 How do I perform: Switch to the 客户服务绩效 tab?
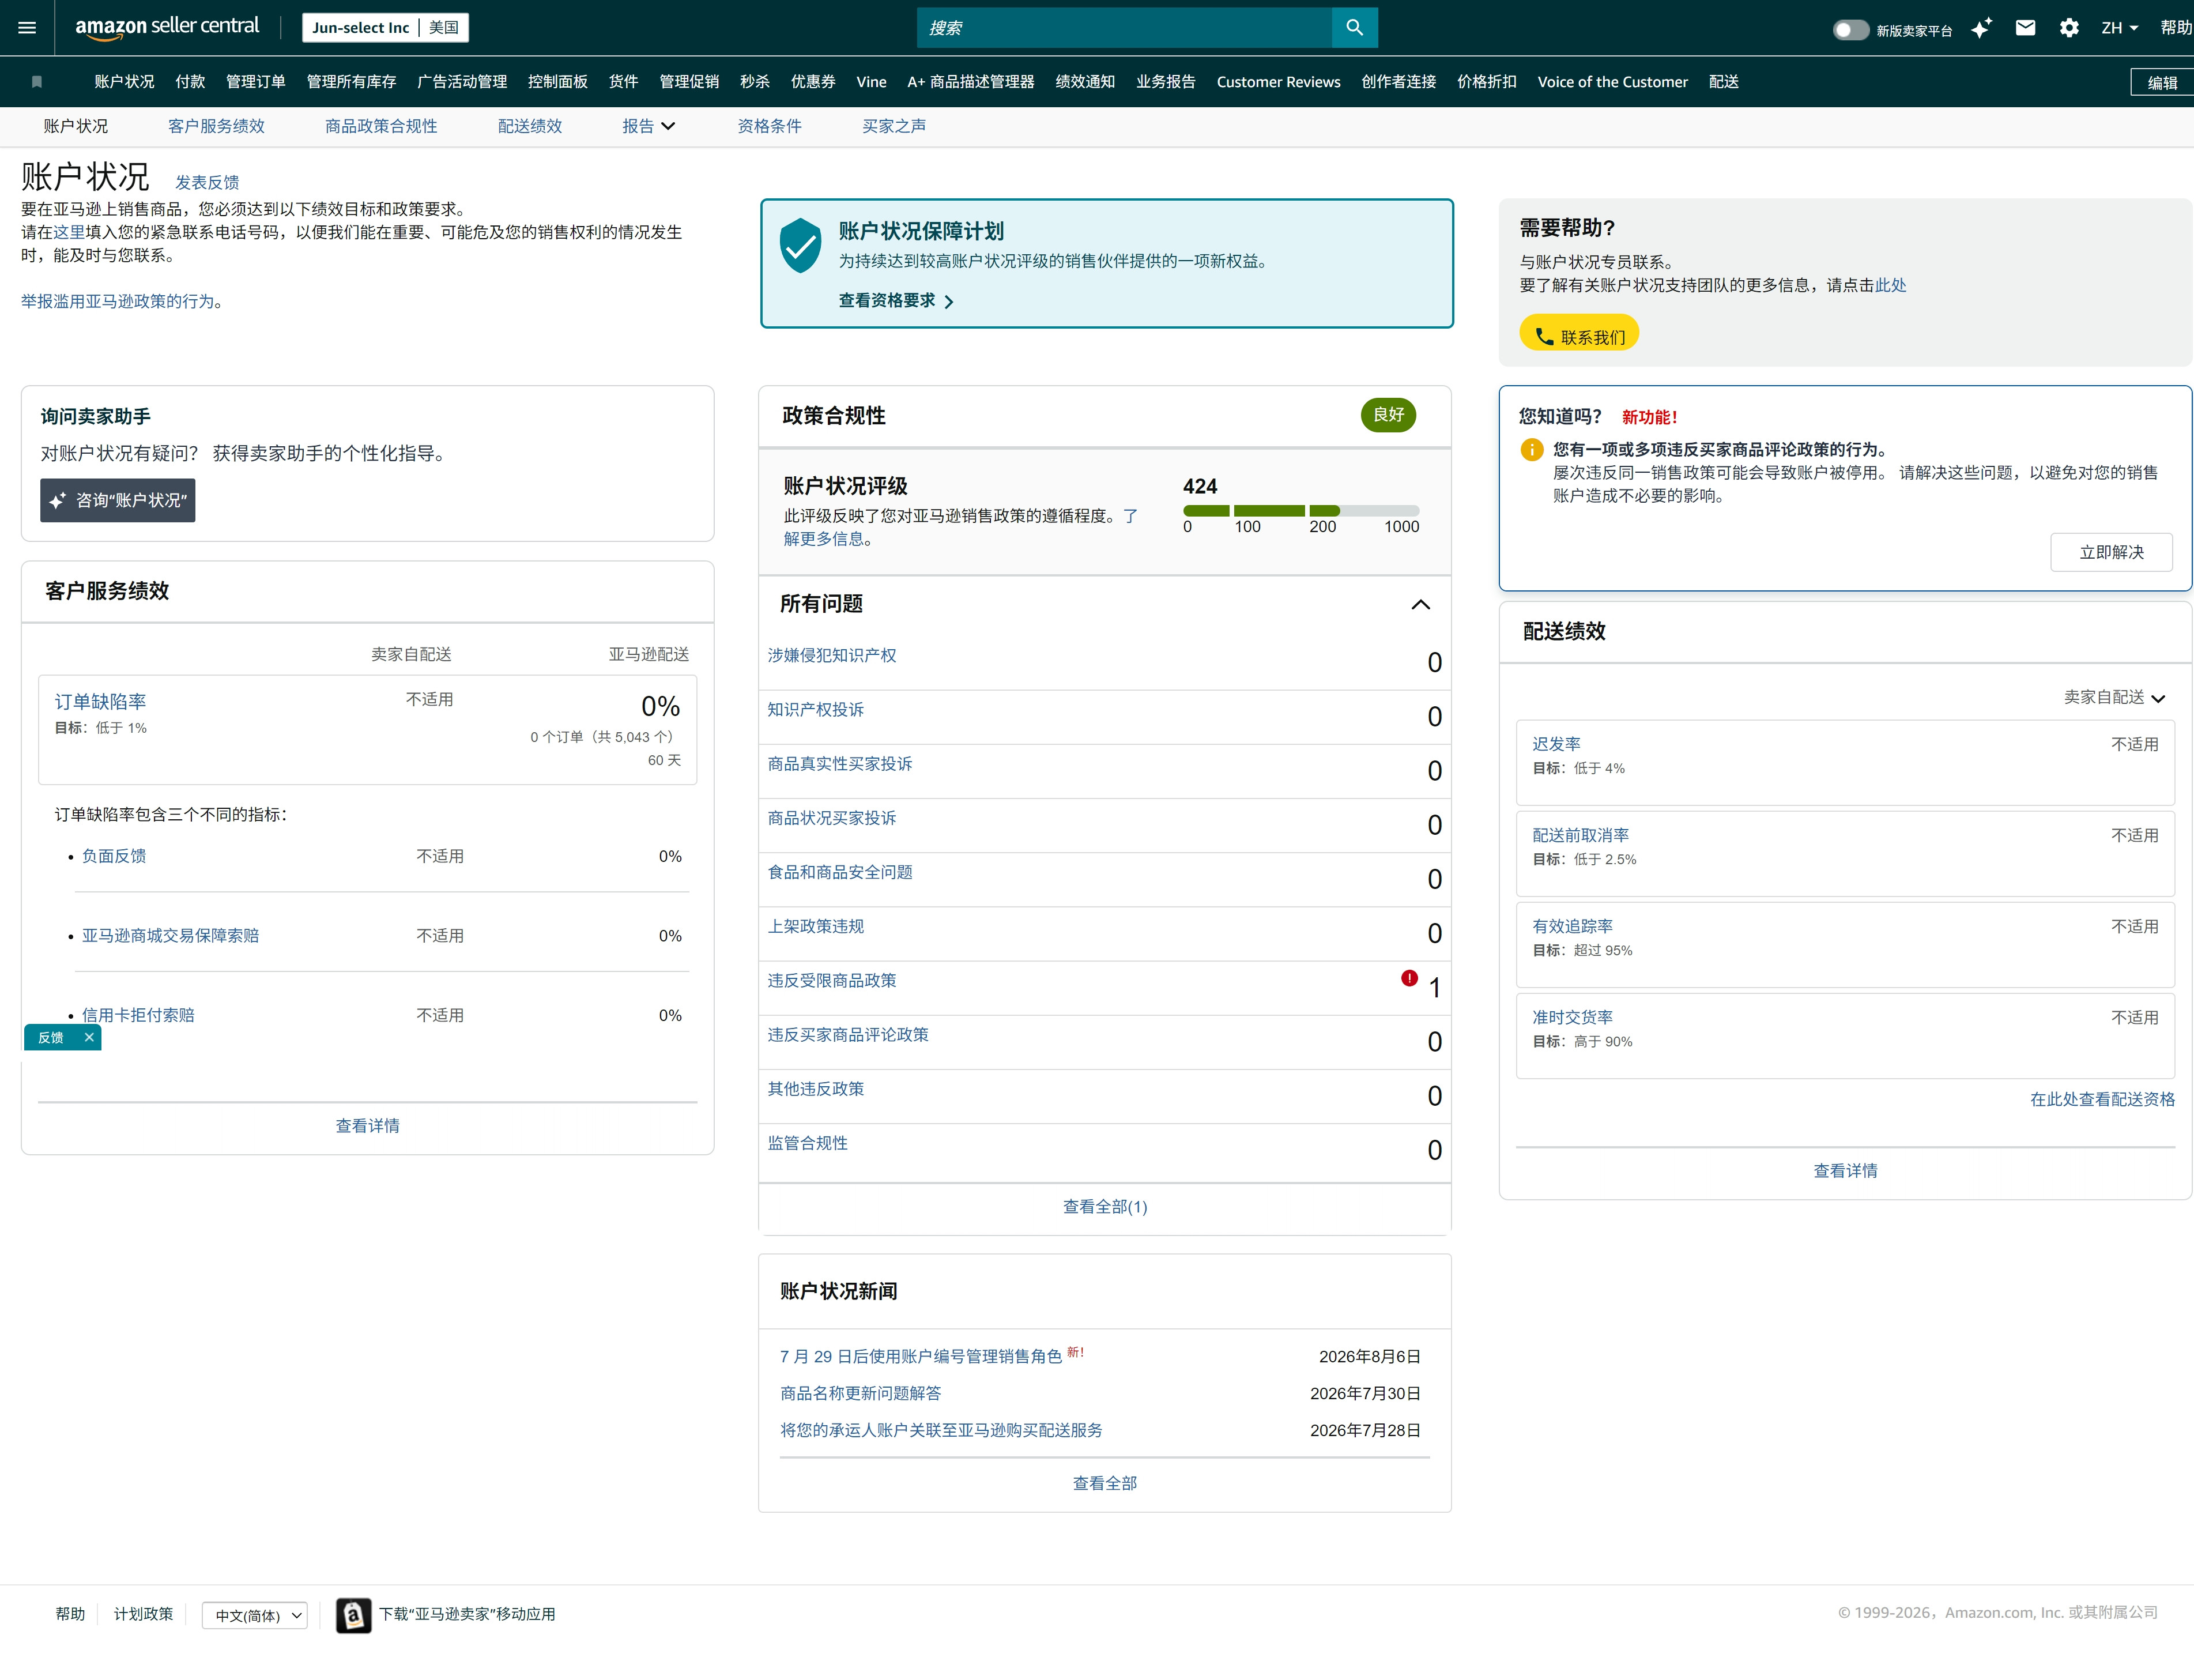[216, 126]
